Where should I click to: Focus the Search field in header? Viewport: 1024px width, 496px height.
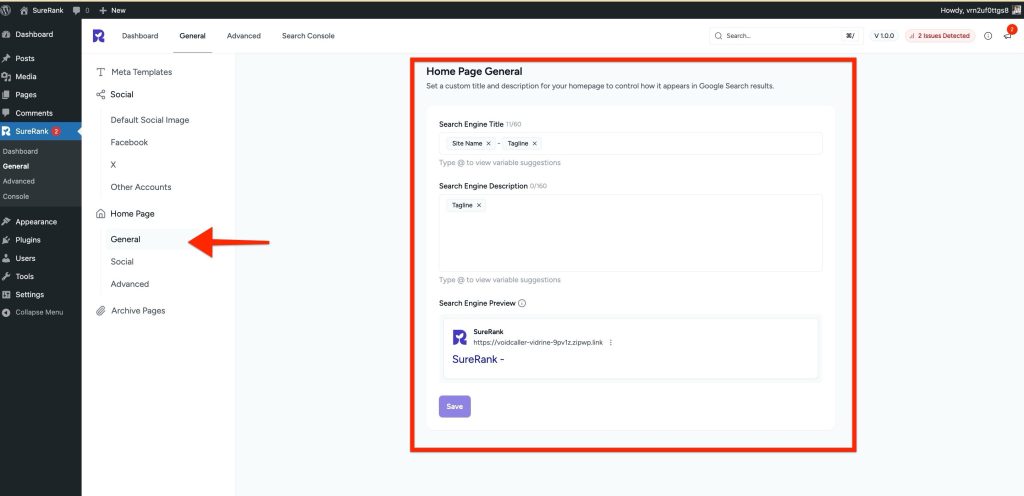point(786,36)
